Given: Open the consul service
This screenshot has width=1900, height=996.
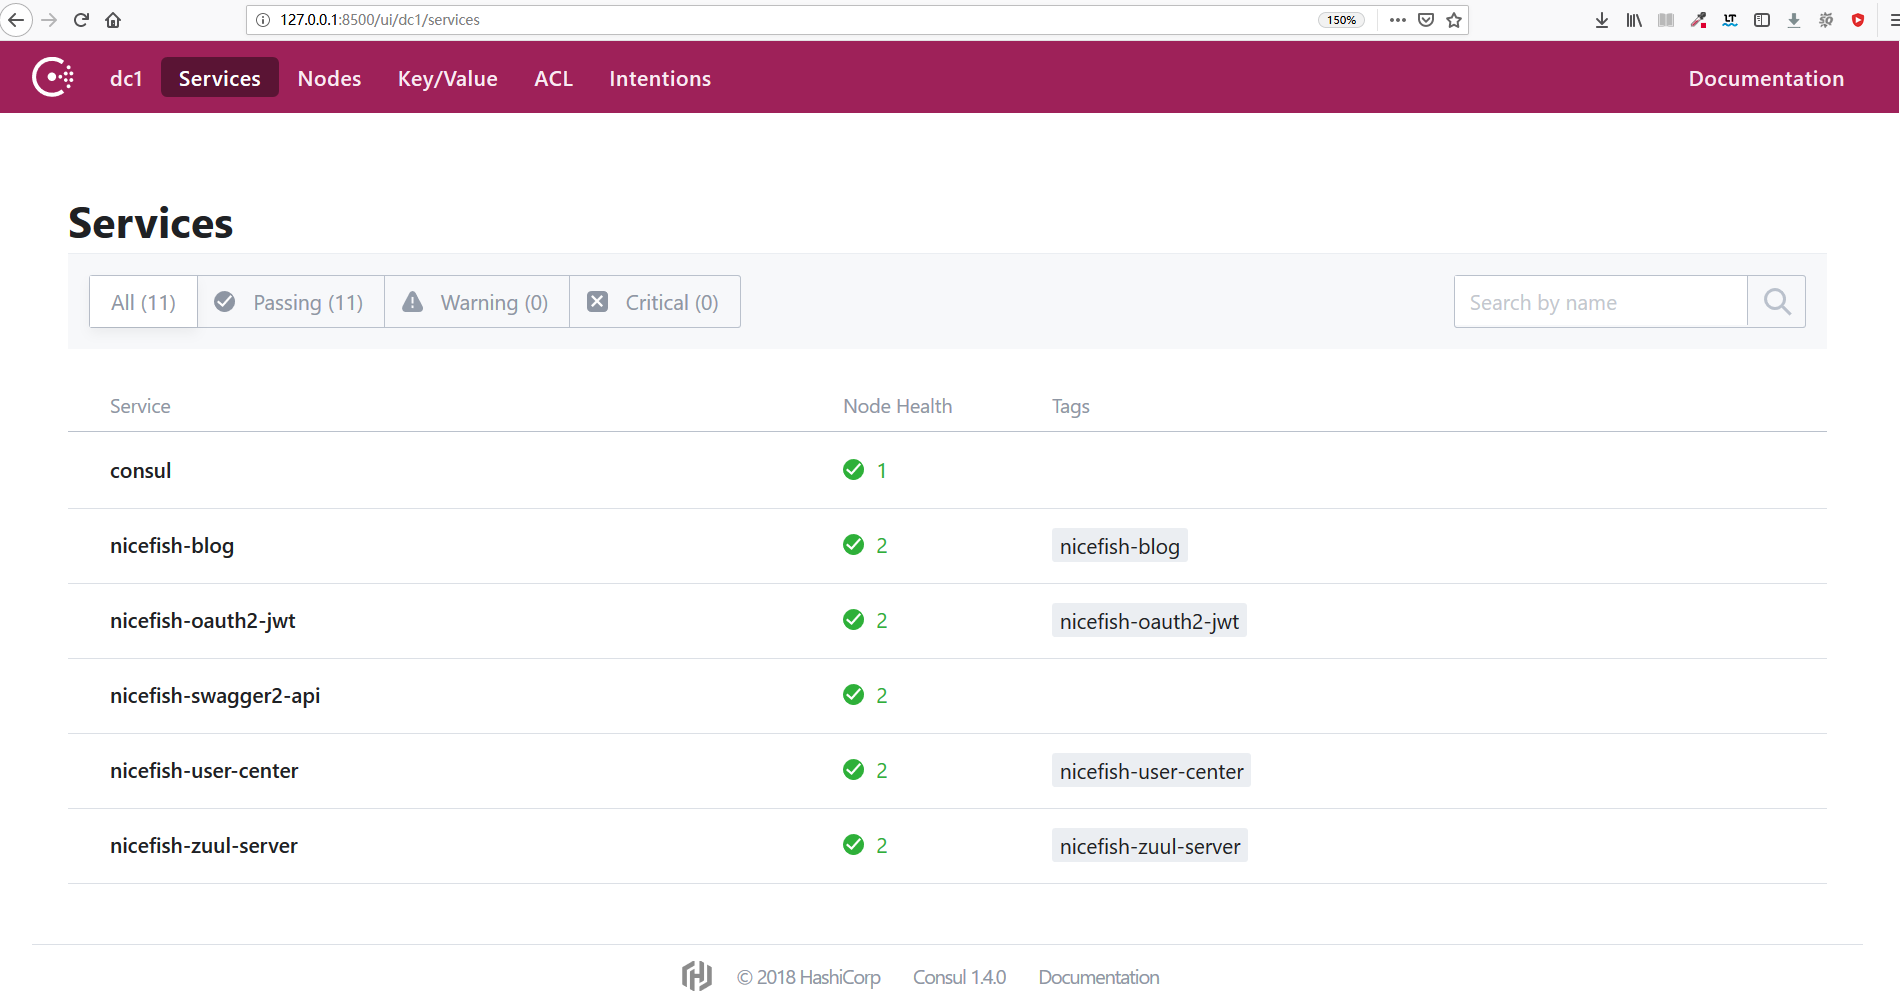Looking at the screenshot, I should 140,470.
